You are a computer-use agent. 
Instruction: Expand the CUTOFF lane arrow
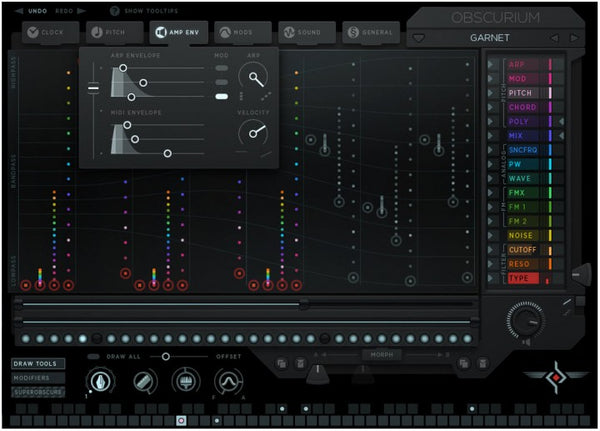tap(492, 249)
